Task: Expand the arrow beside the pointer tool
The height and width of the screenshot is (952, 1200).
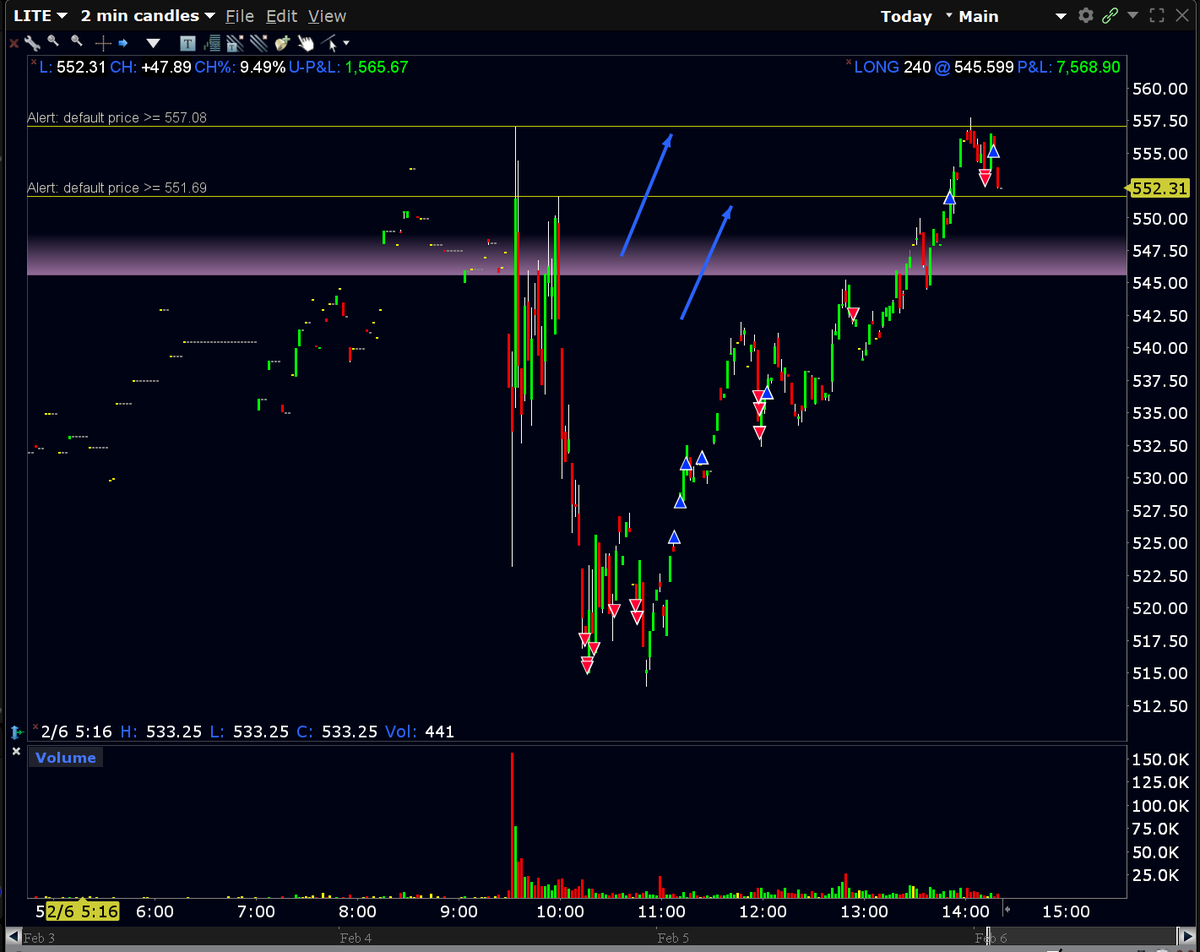Action: (x=346, y=43)
